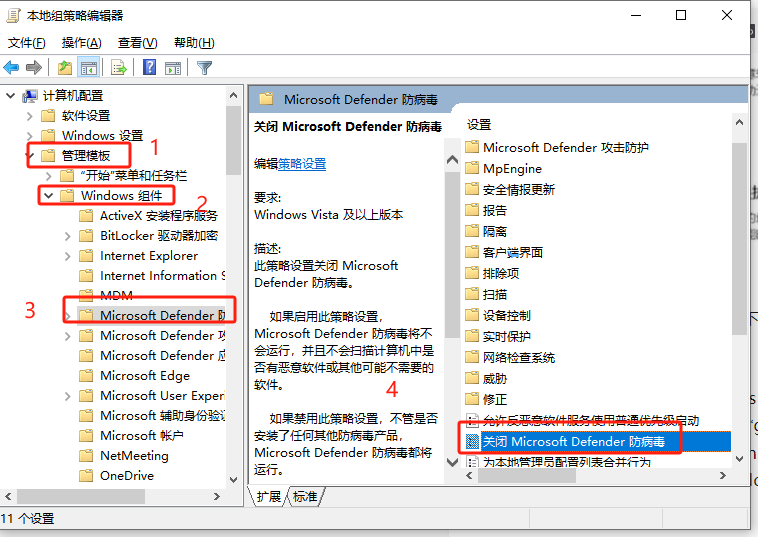Click the blue Help question mark icon
This screenshot has width=758, height=537.
[149, 67]
